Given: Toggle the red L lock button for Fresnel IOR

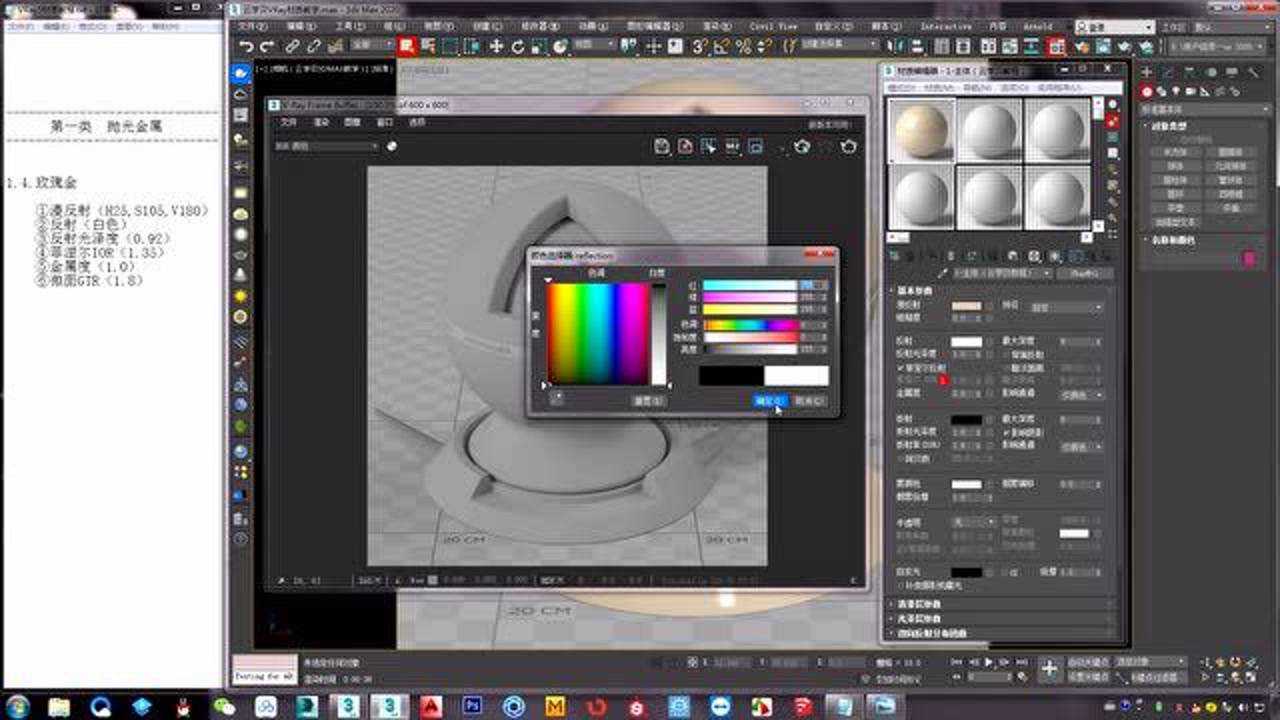Looking at the screenshot, I should click(943, 380).
